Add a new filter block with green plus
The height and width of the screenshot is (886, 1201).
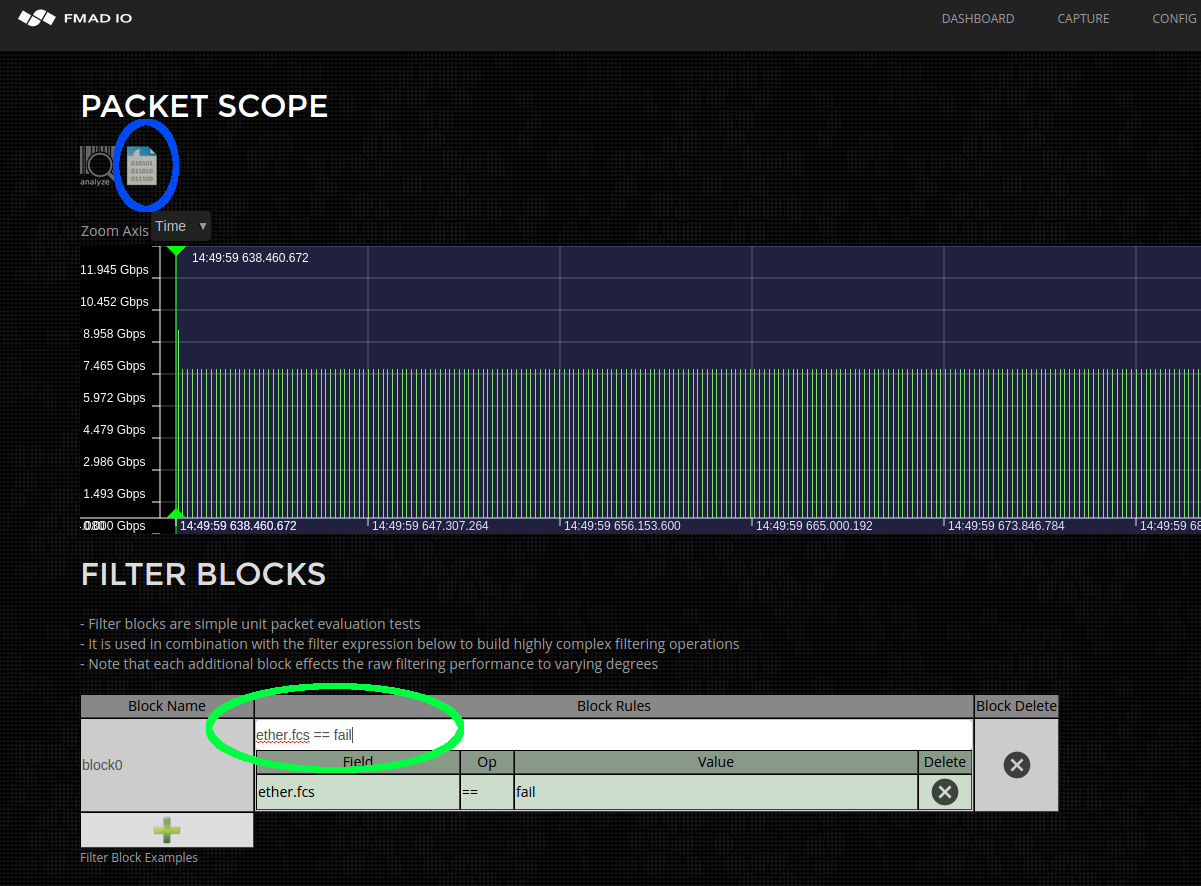point(167,830)
